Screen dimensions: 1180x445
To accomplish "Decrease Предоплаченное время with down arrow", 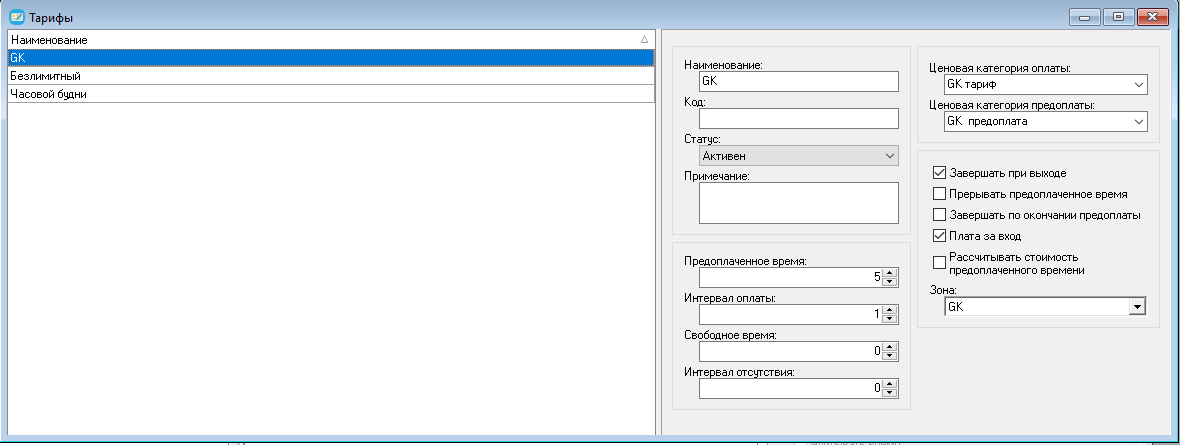I will tap(890, 282).
